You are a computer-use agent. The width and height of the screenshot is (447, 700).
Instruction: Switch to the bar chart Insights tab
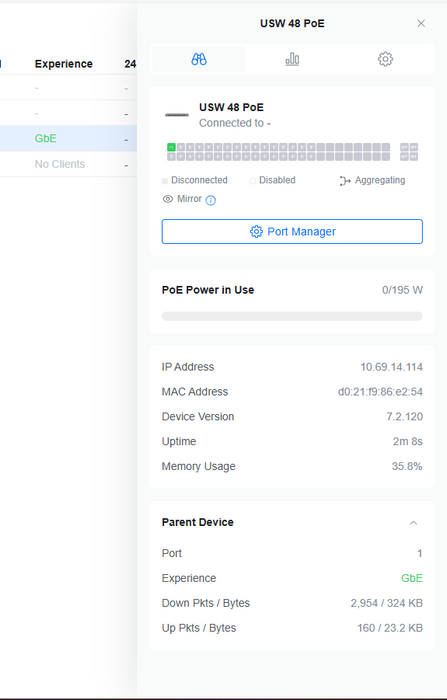click(292, 59)
